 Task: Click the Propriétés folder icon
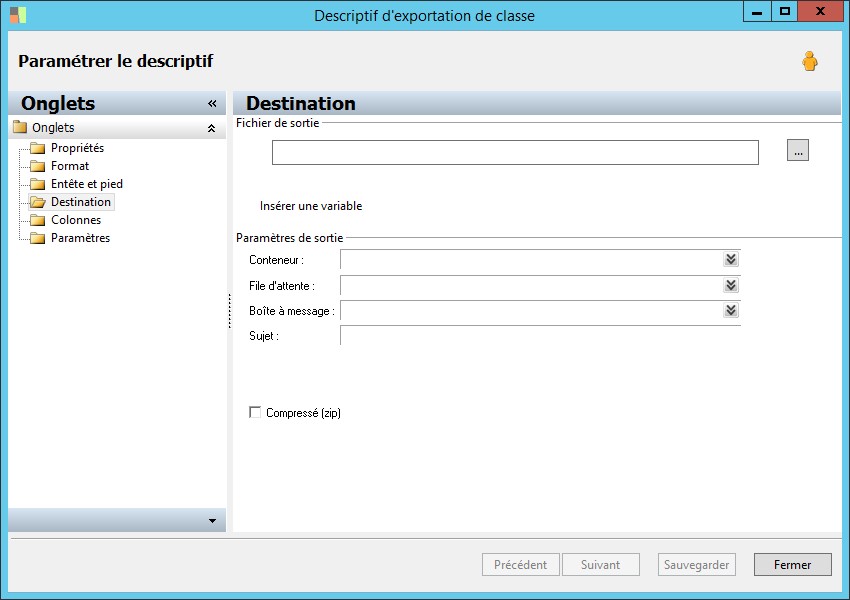pos(37,148)
